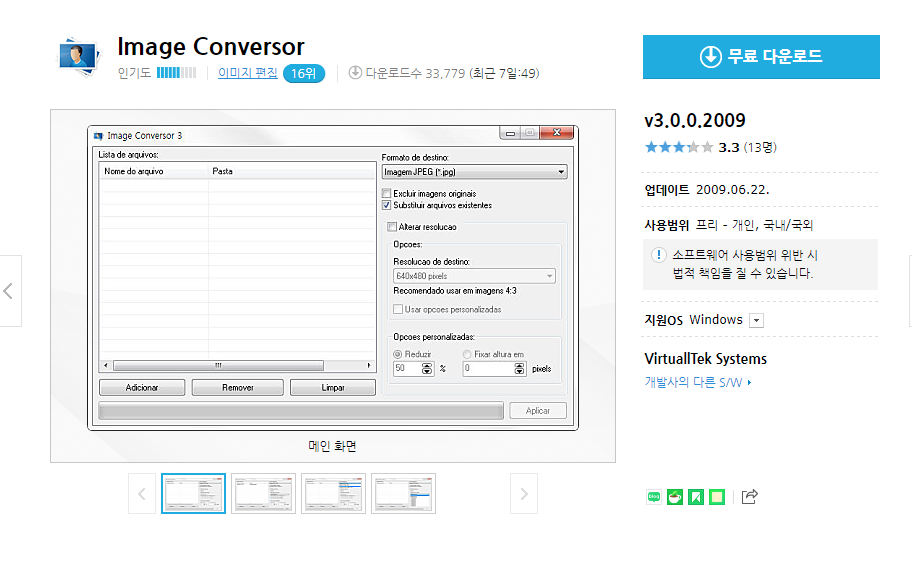Click the 메인 화면 caption text
912x564 pixels.
click(332, 446)
